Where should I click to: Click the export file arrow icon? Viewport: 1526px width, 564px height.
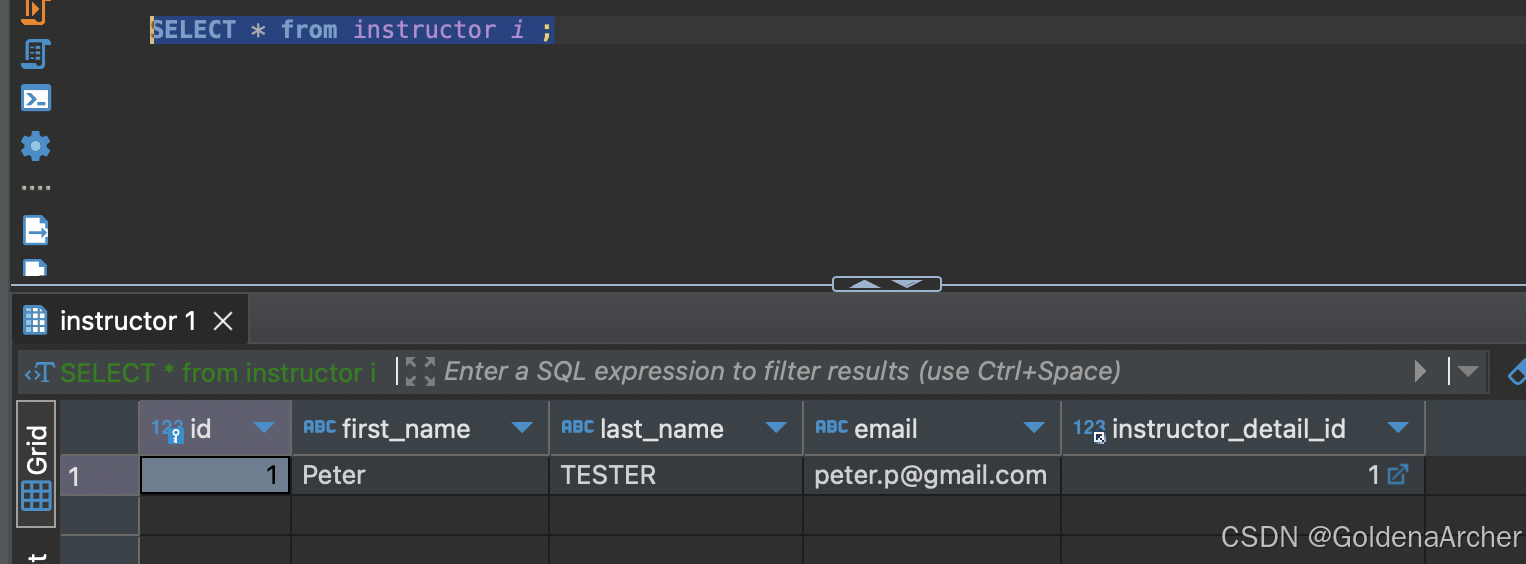click(36, 230)
